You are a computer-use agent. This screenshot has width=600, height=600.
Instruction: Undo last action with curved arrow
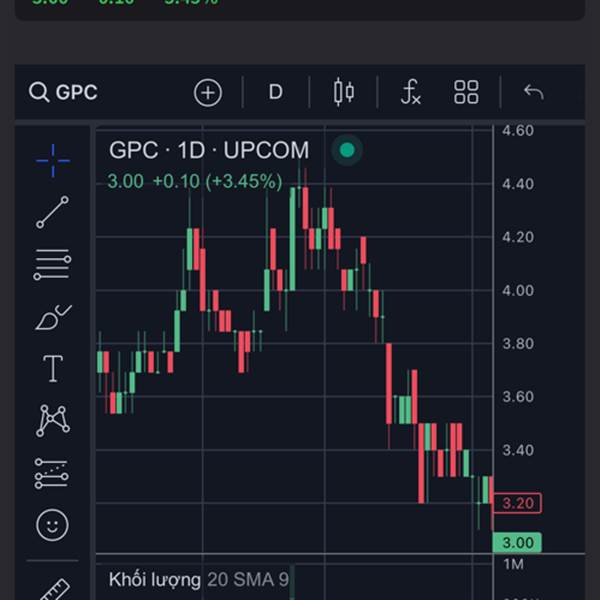[533, 92]
